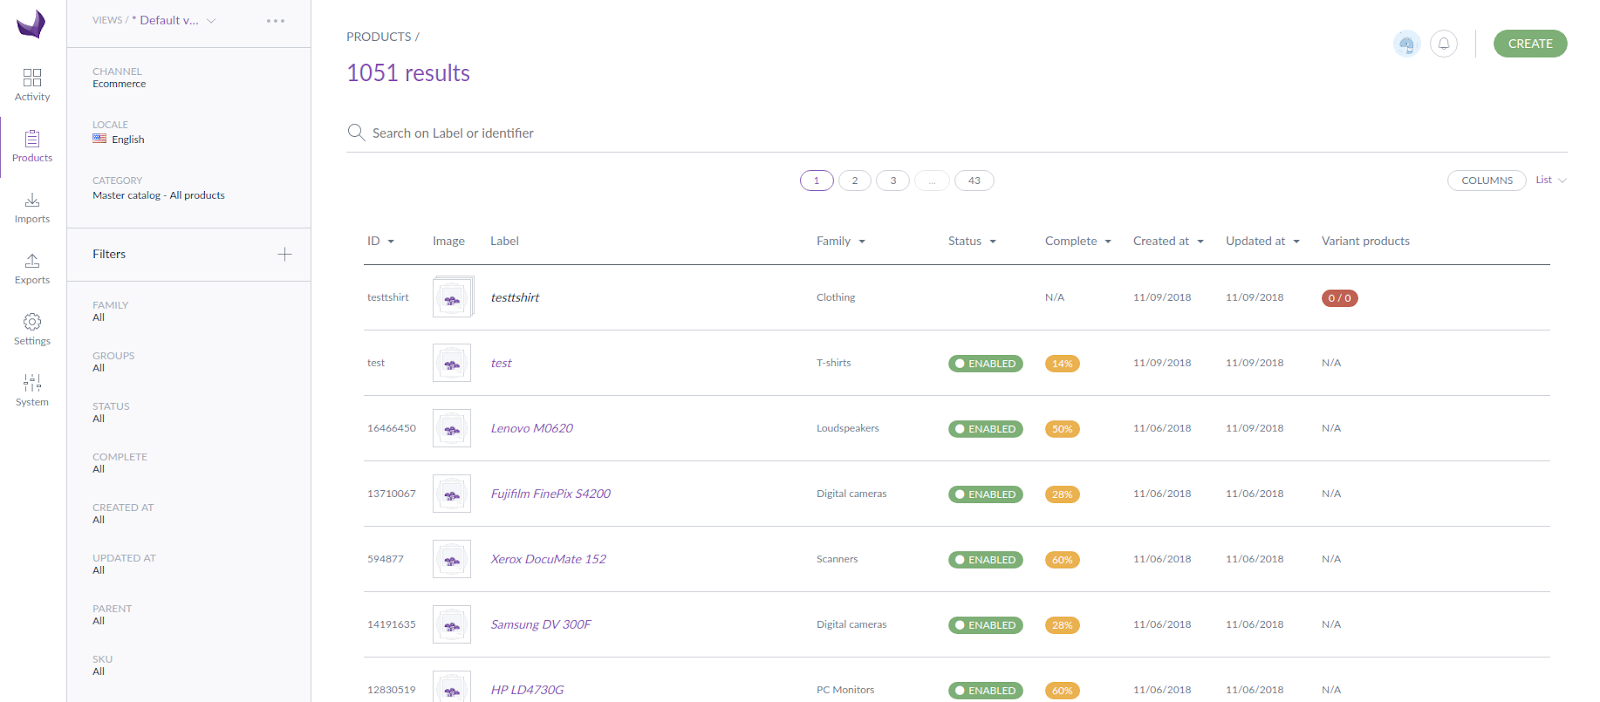The image size is (1600, 702).
Task: Open the Samsung DV 300F product
Action: 541,625
